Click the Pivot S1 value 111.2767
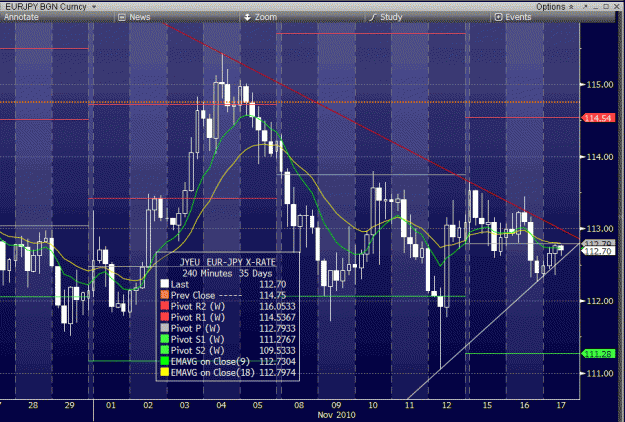This screenshot has width=625, height=422. [x=277, y=340]
